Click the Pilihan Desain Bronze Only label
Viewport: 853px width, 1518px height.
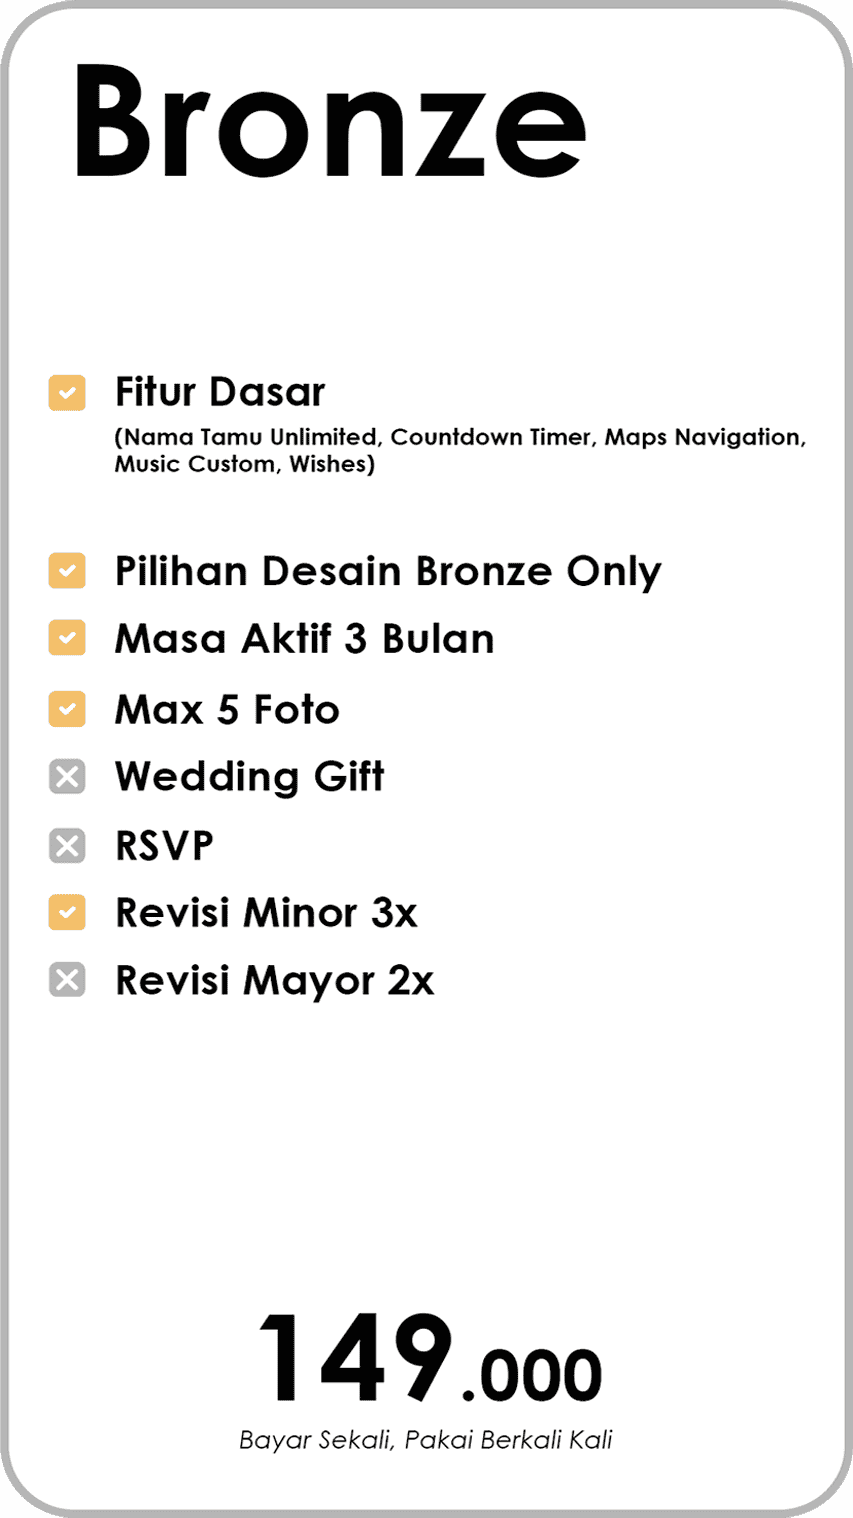388,571
